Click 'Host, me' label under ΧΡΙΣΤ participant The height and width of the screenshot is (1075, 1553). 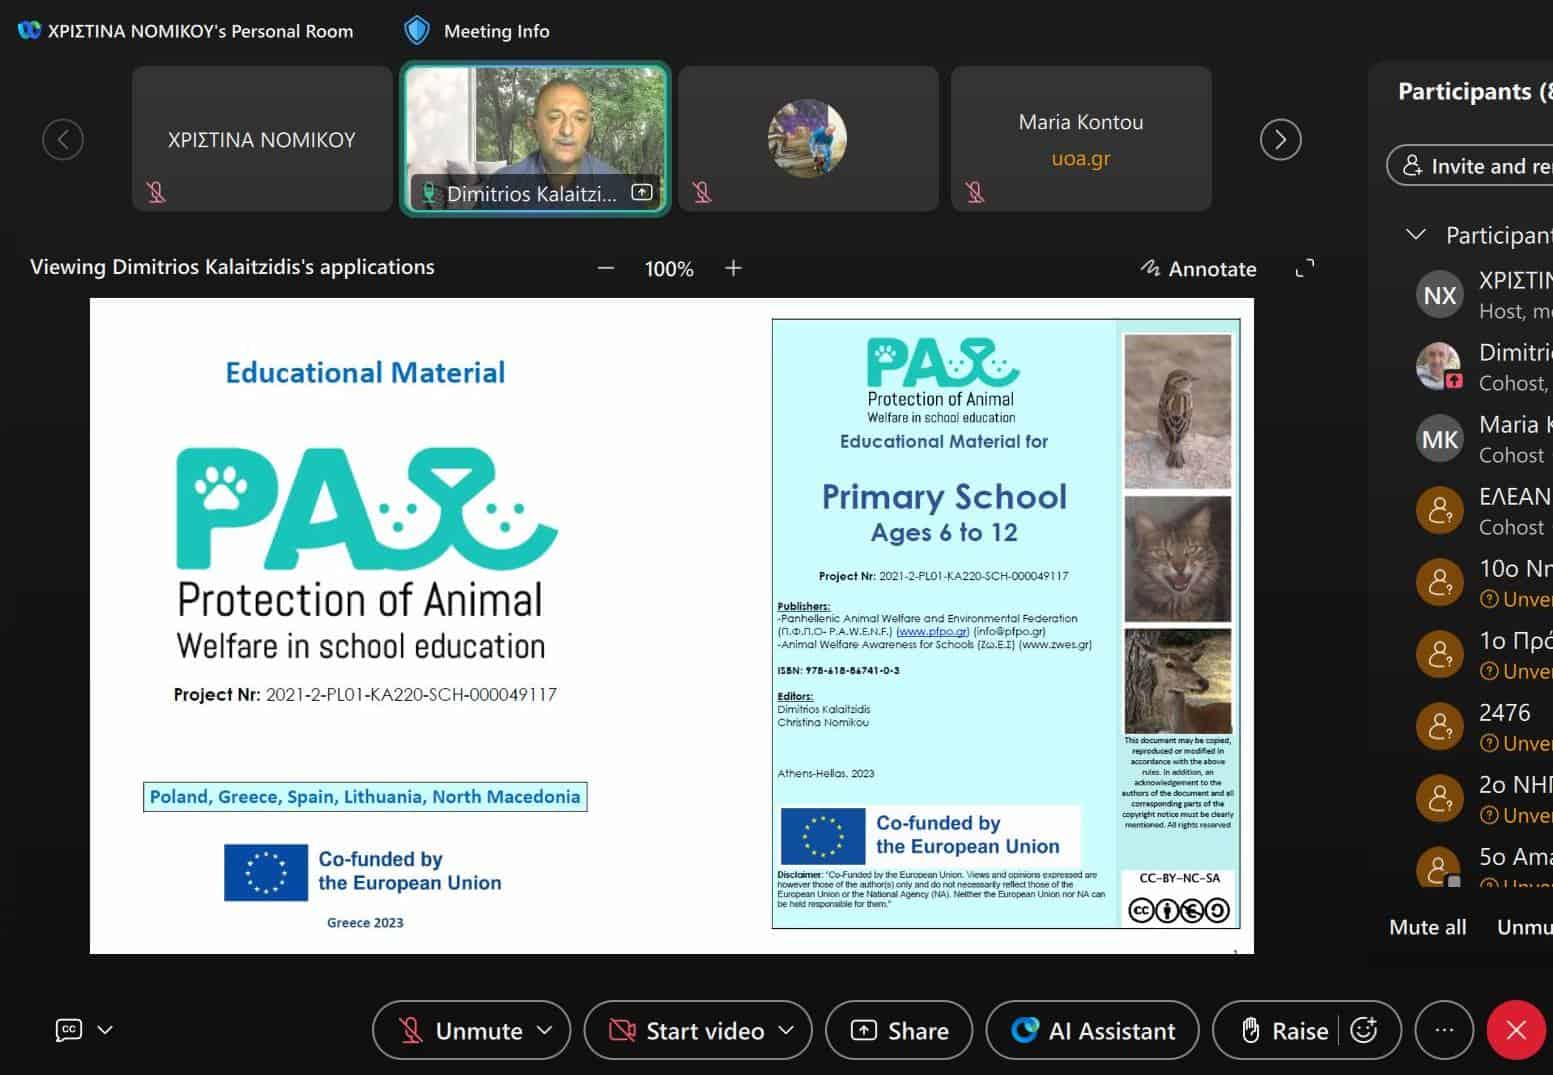click(1516, 311)
